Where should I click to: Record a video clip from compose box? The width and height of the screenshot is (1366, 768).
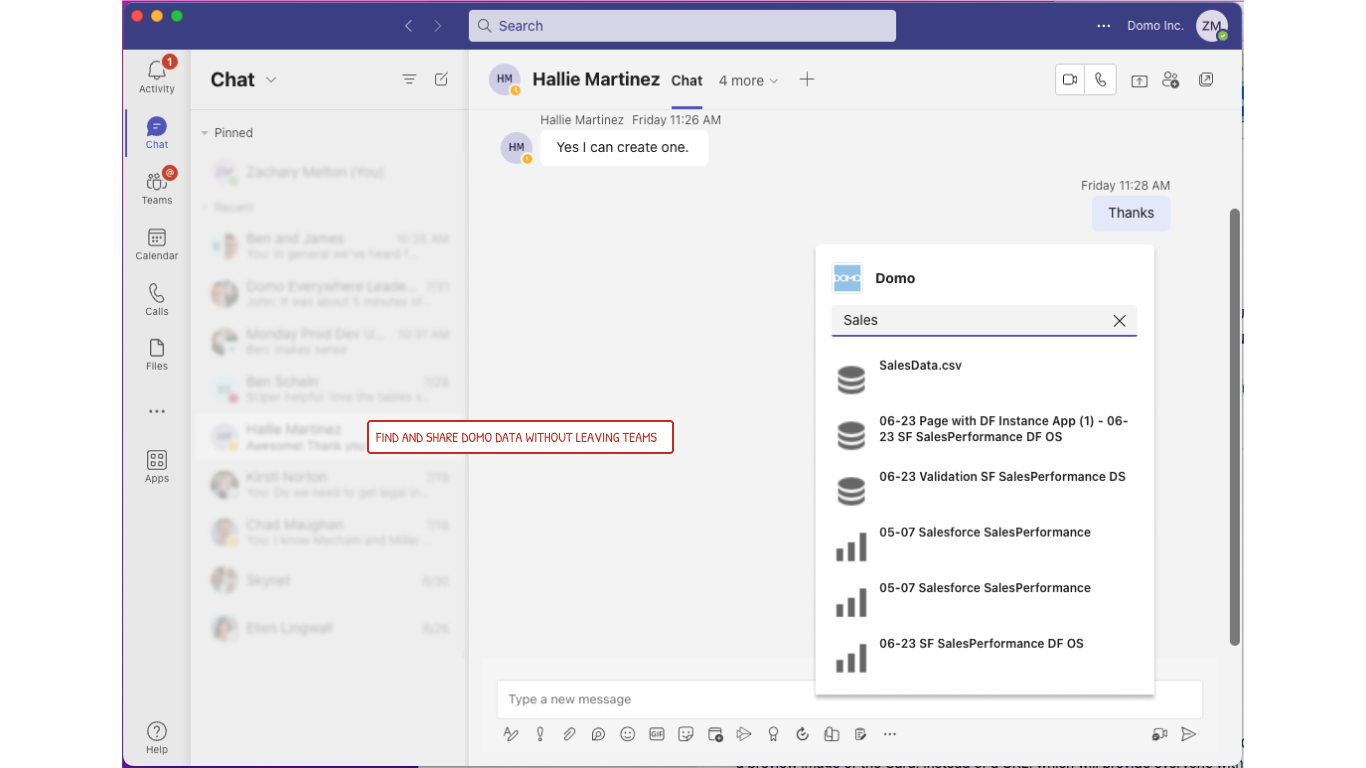point(1159,734)
